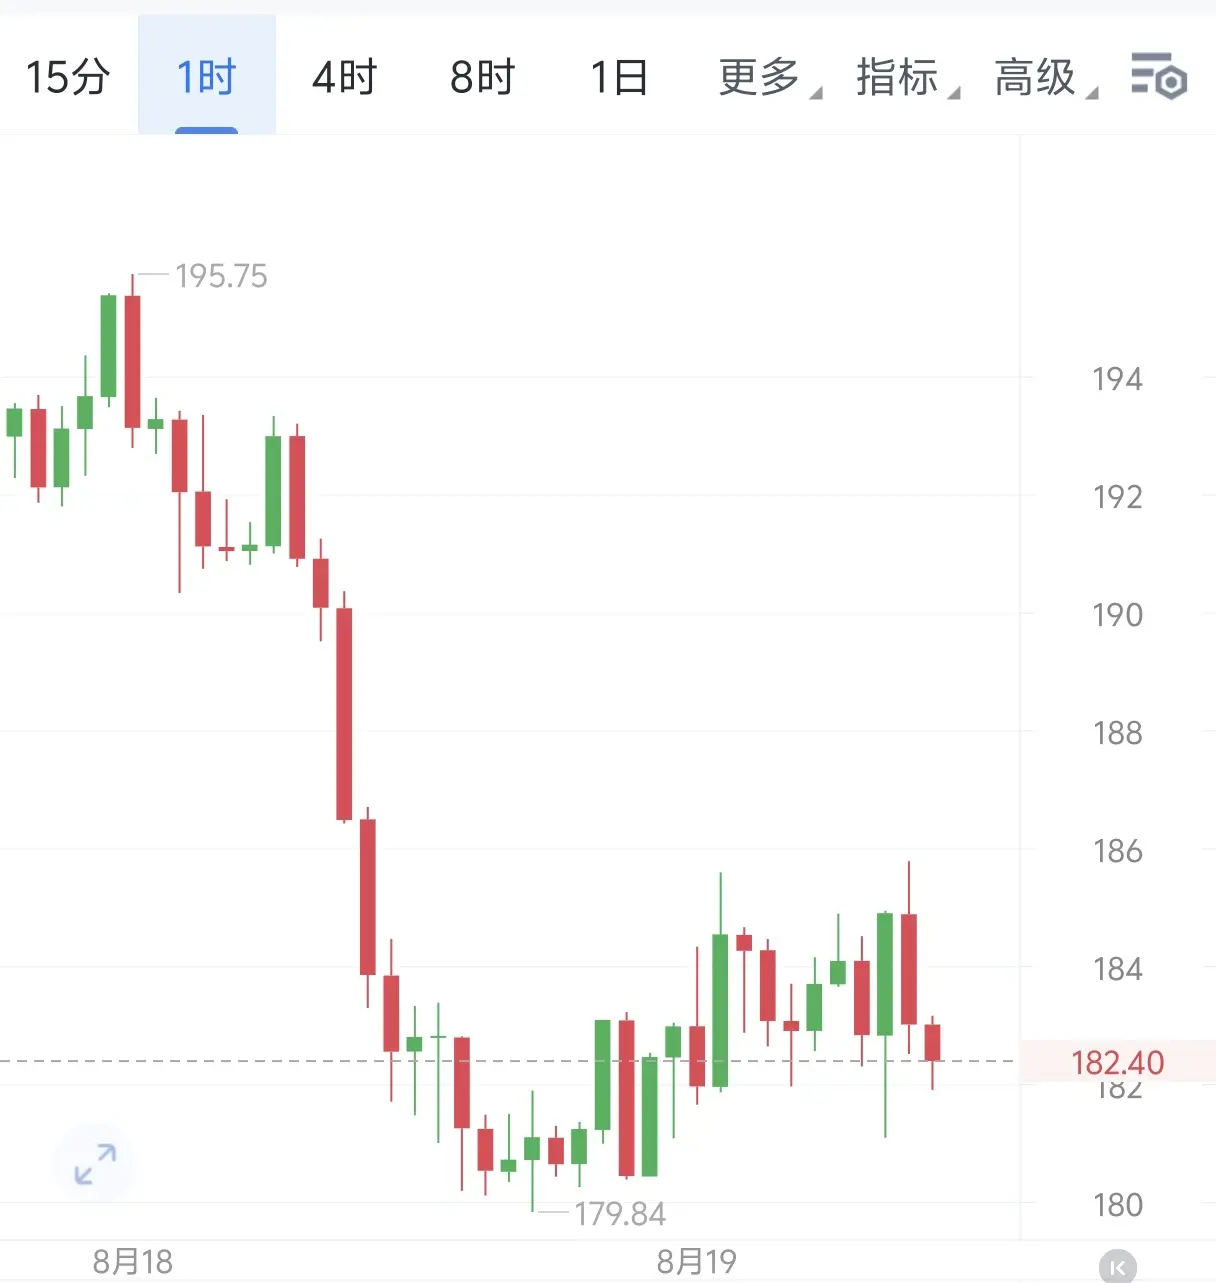Switch to 1时 timeframe tab

206,77
